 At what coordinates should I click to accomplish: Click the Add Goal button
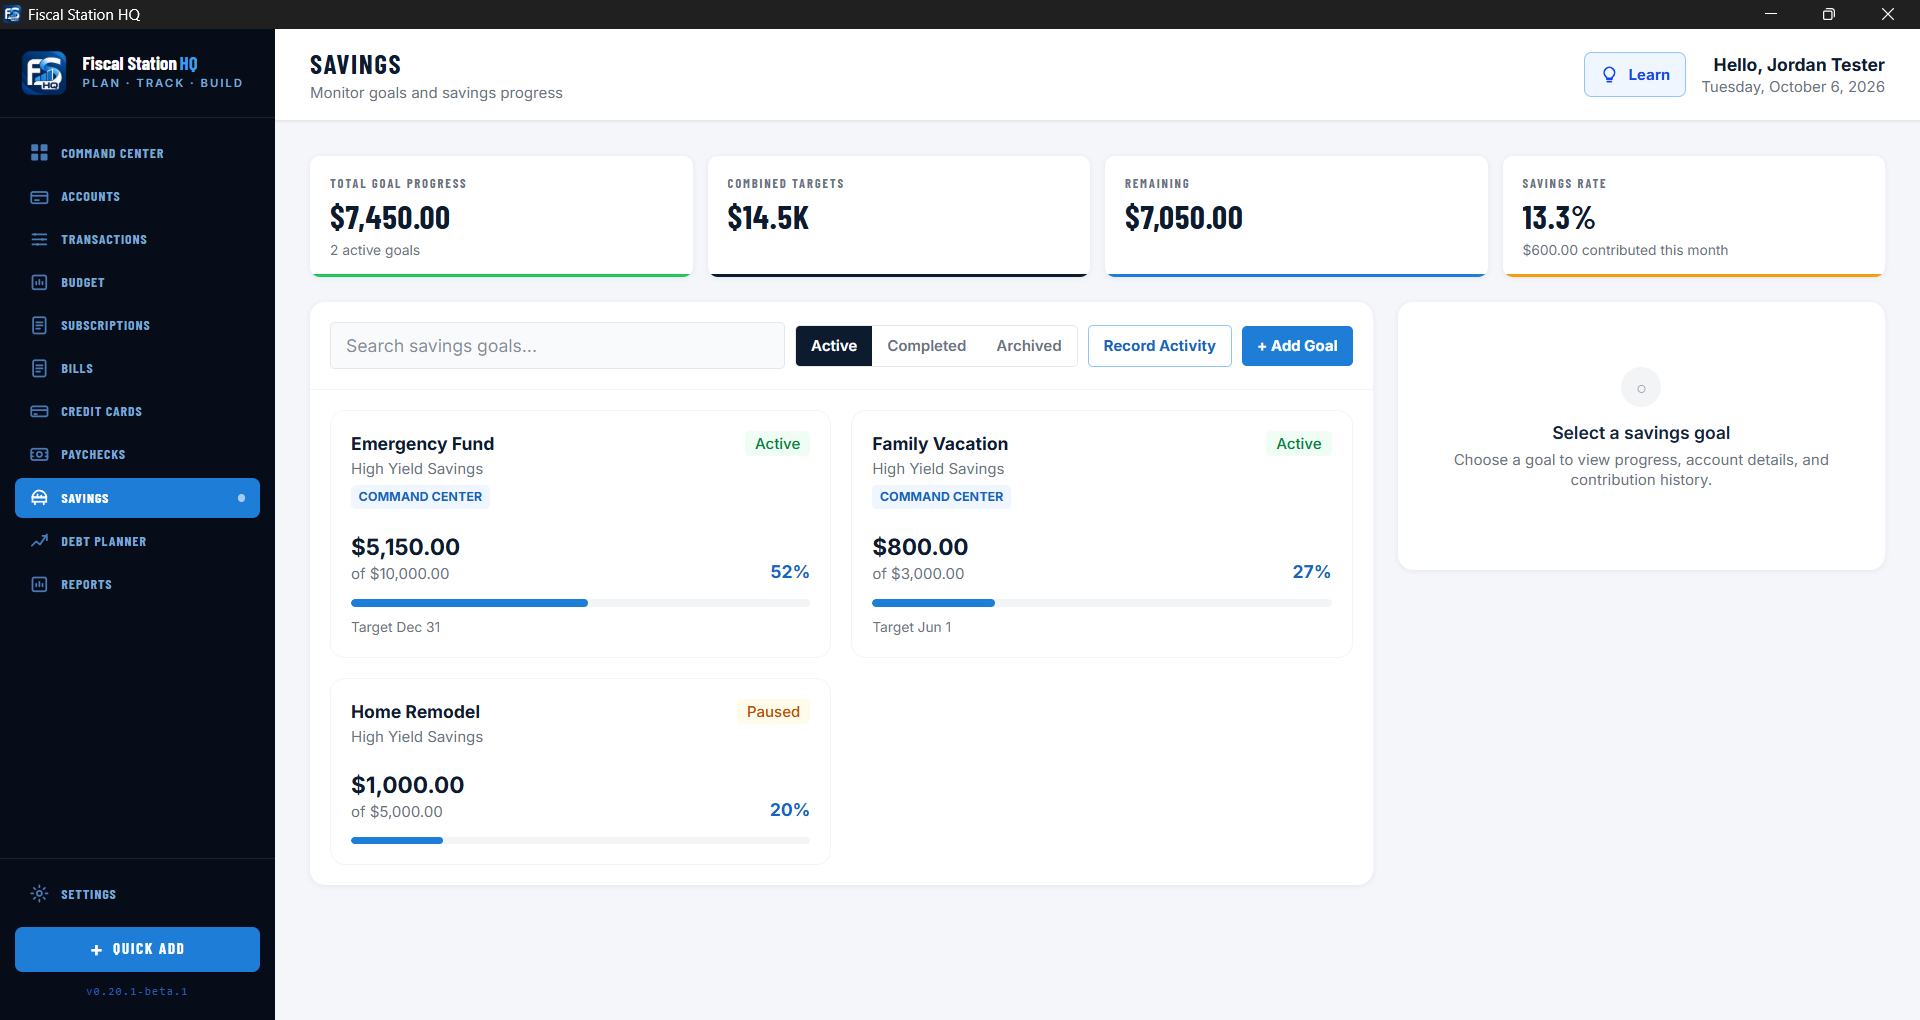[x=1297, y=346]
